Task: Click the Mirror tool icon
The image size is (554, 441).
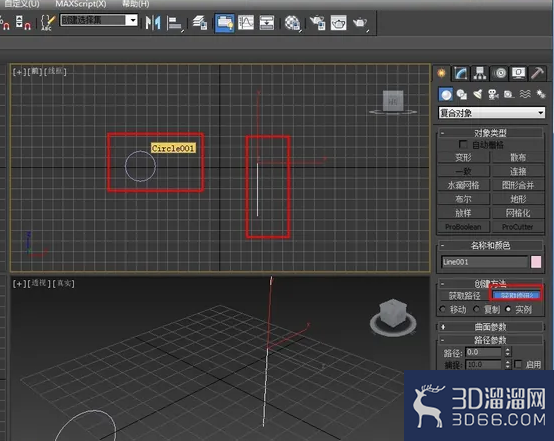Action: click(x=153, y=23)
